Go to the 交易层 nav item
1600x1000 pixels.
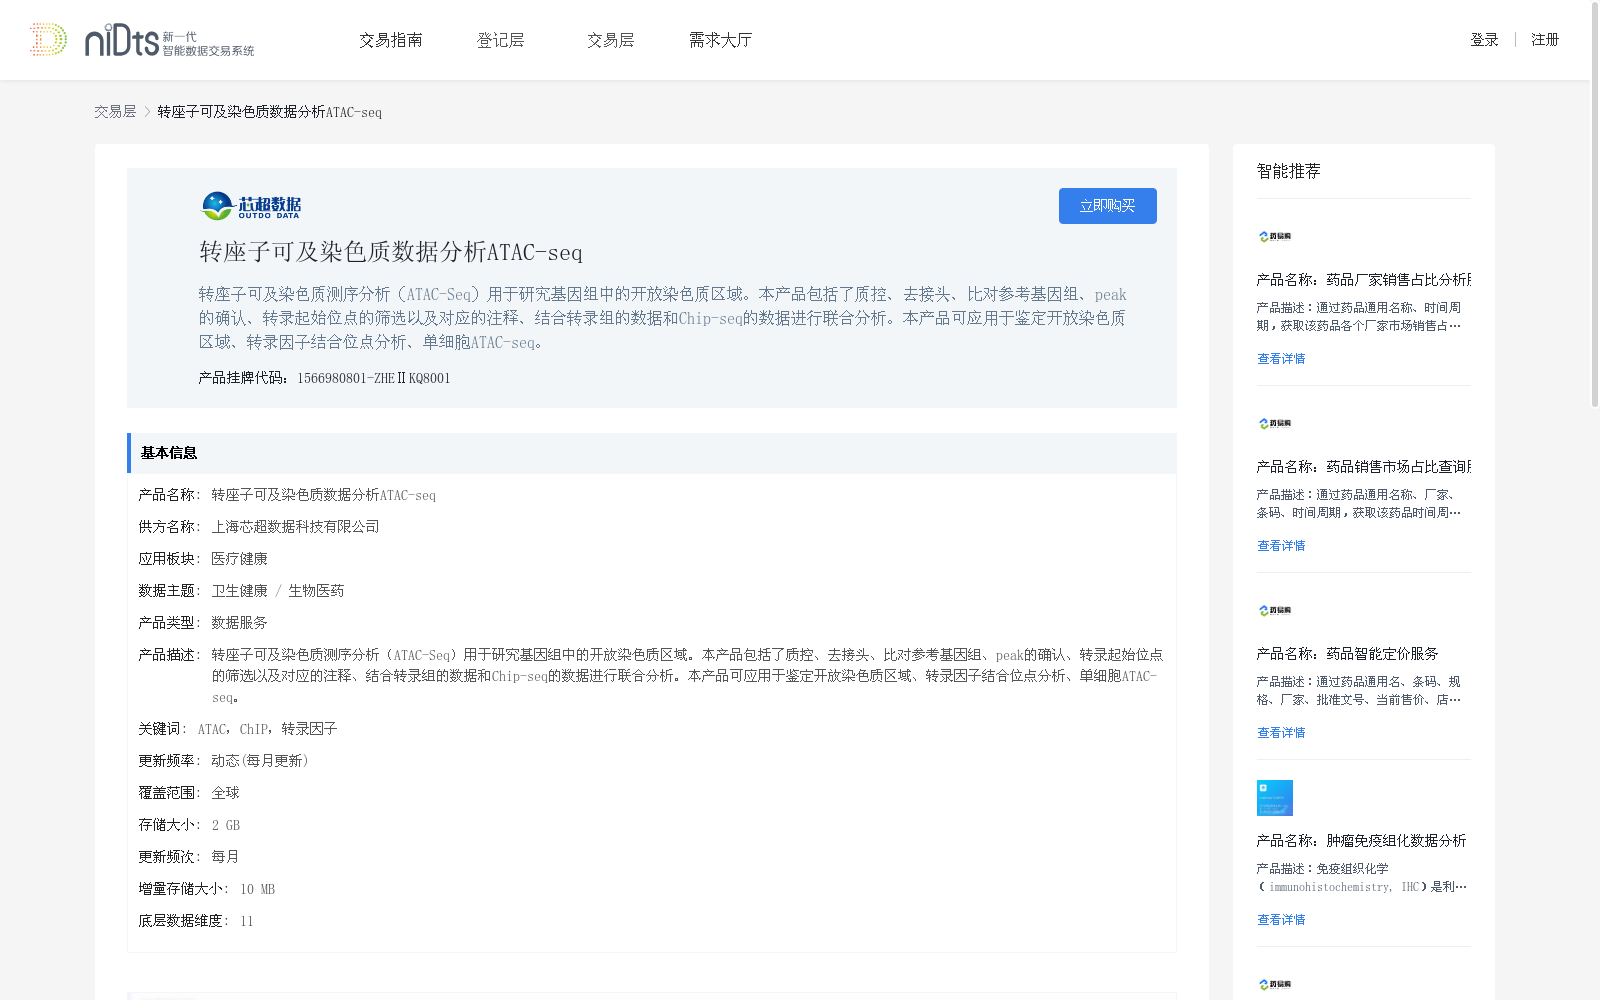pyautogui.click(x=611, y=40)
